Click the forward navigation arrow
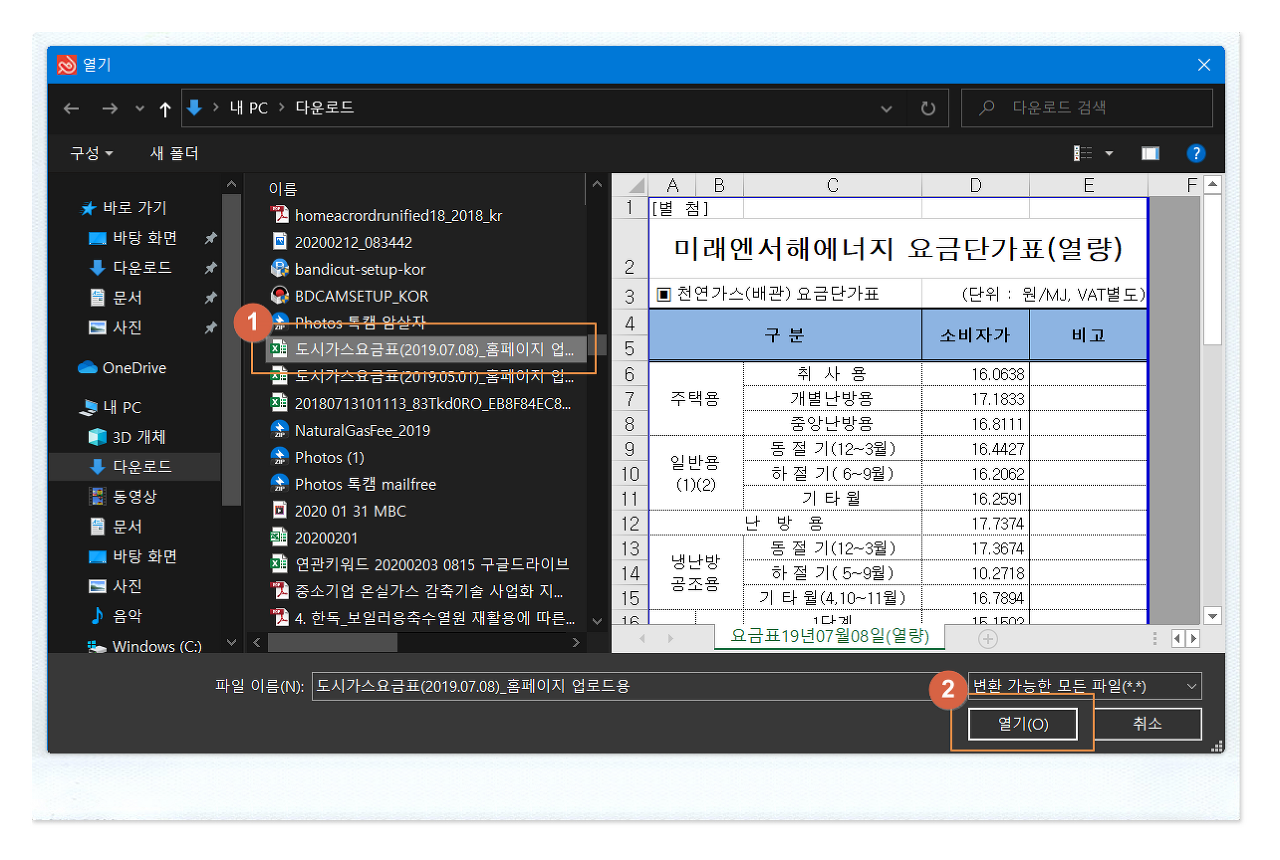 (x=109, y=108)
